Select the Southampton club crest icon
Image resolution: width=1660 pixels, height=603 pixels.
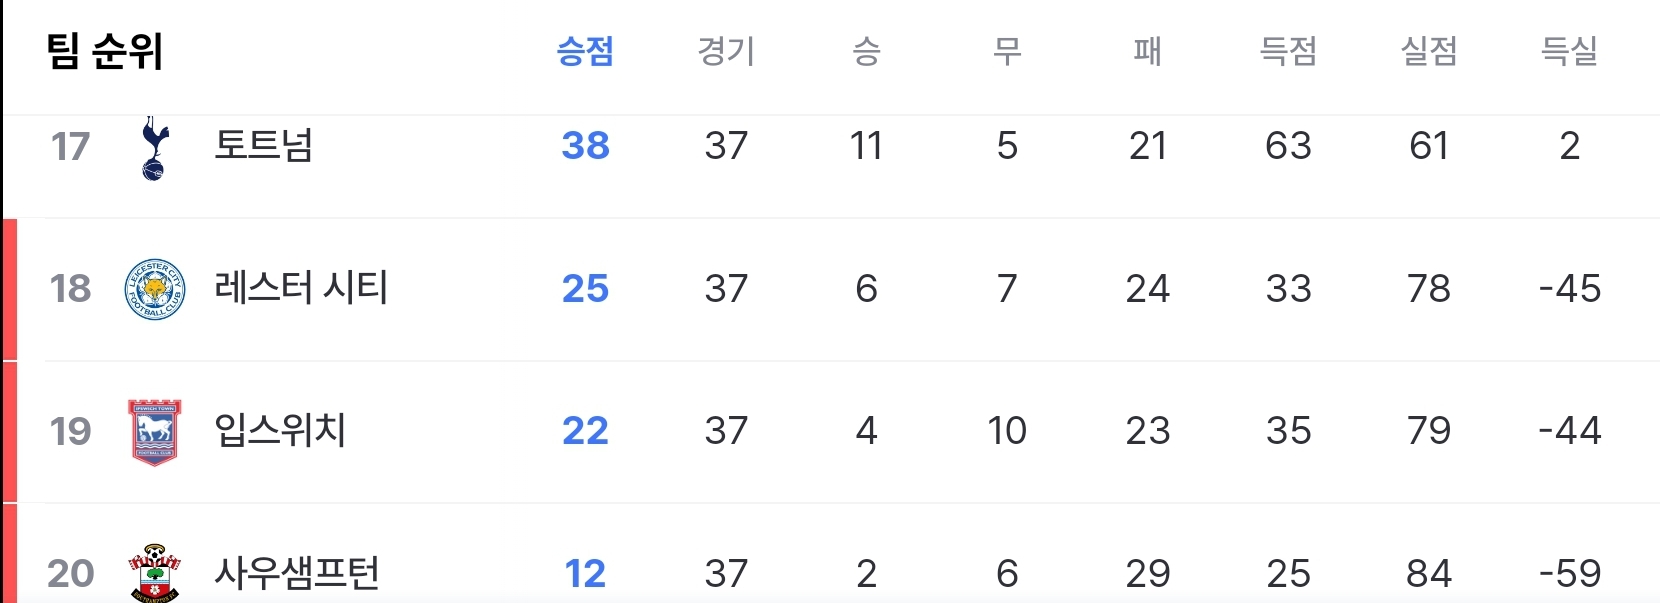pyautogui.click(x=154, y=573)
